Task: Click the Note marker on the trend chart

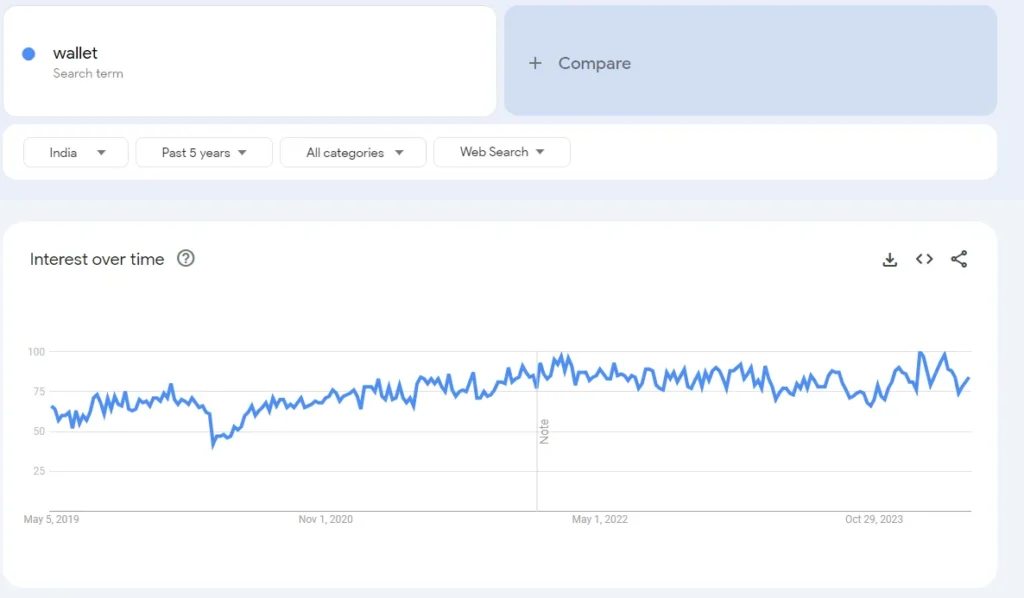Action: point(538,430)
